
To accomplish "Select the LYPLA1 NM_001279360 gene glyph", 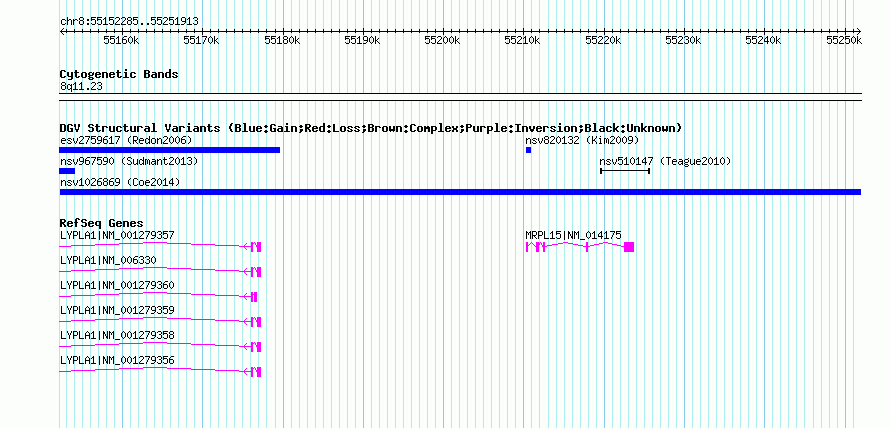I will click(x=158, y=296).
